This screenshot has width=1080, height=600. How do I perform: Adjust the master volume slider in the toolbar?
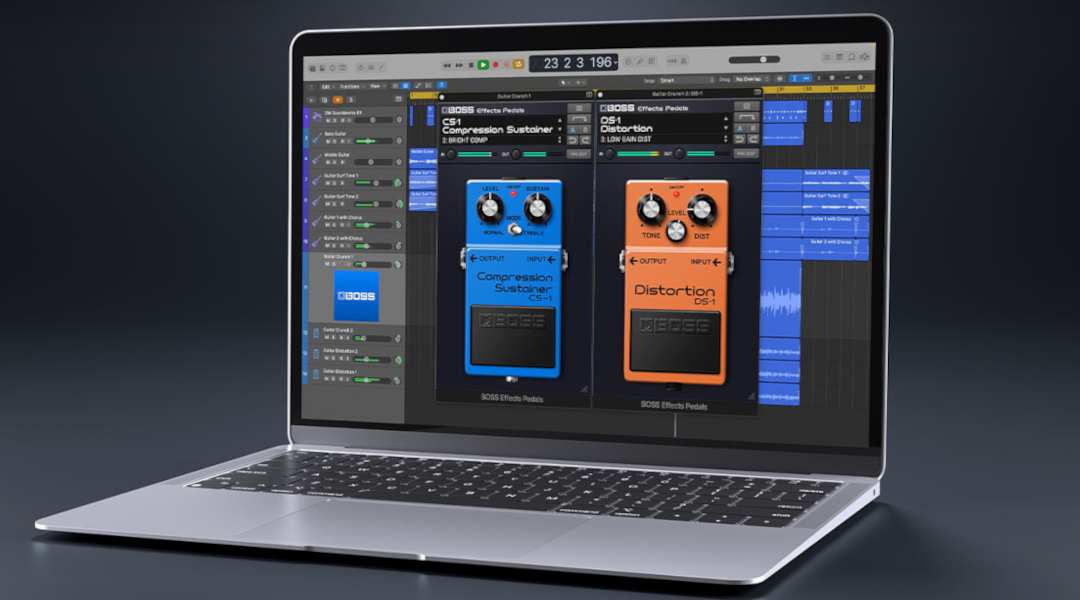tap(754, 60)
